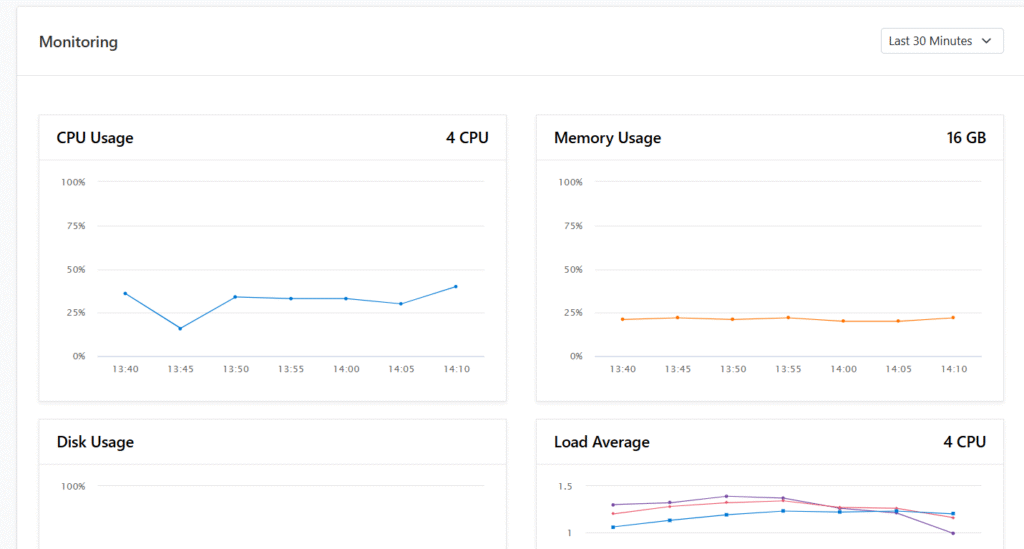Select the Memory Usage data point at 14:00
The height and width of the screenshot is (549, 1024).
click(843, 321)
